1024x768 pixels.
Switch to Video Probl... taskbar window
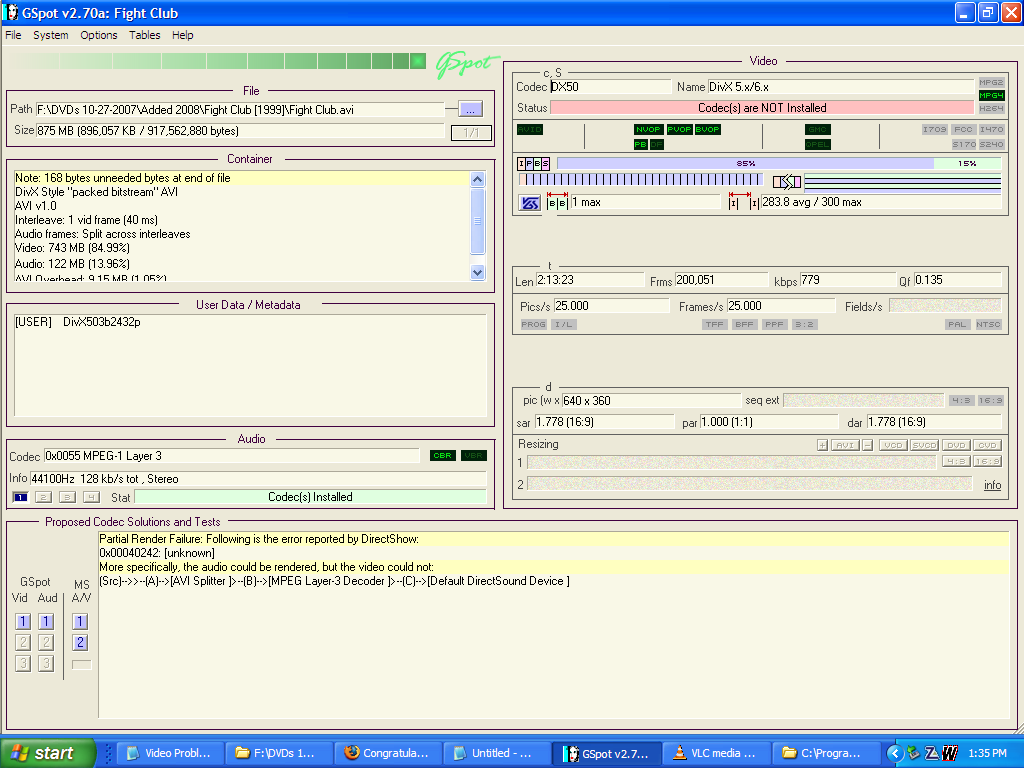click(x=170, y=753)
